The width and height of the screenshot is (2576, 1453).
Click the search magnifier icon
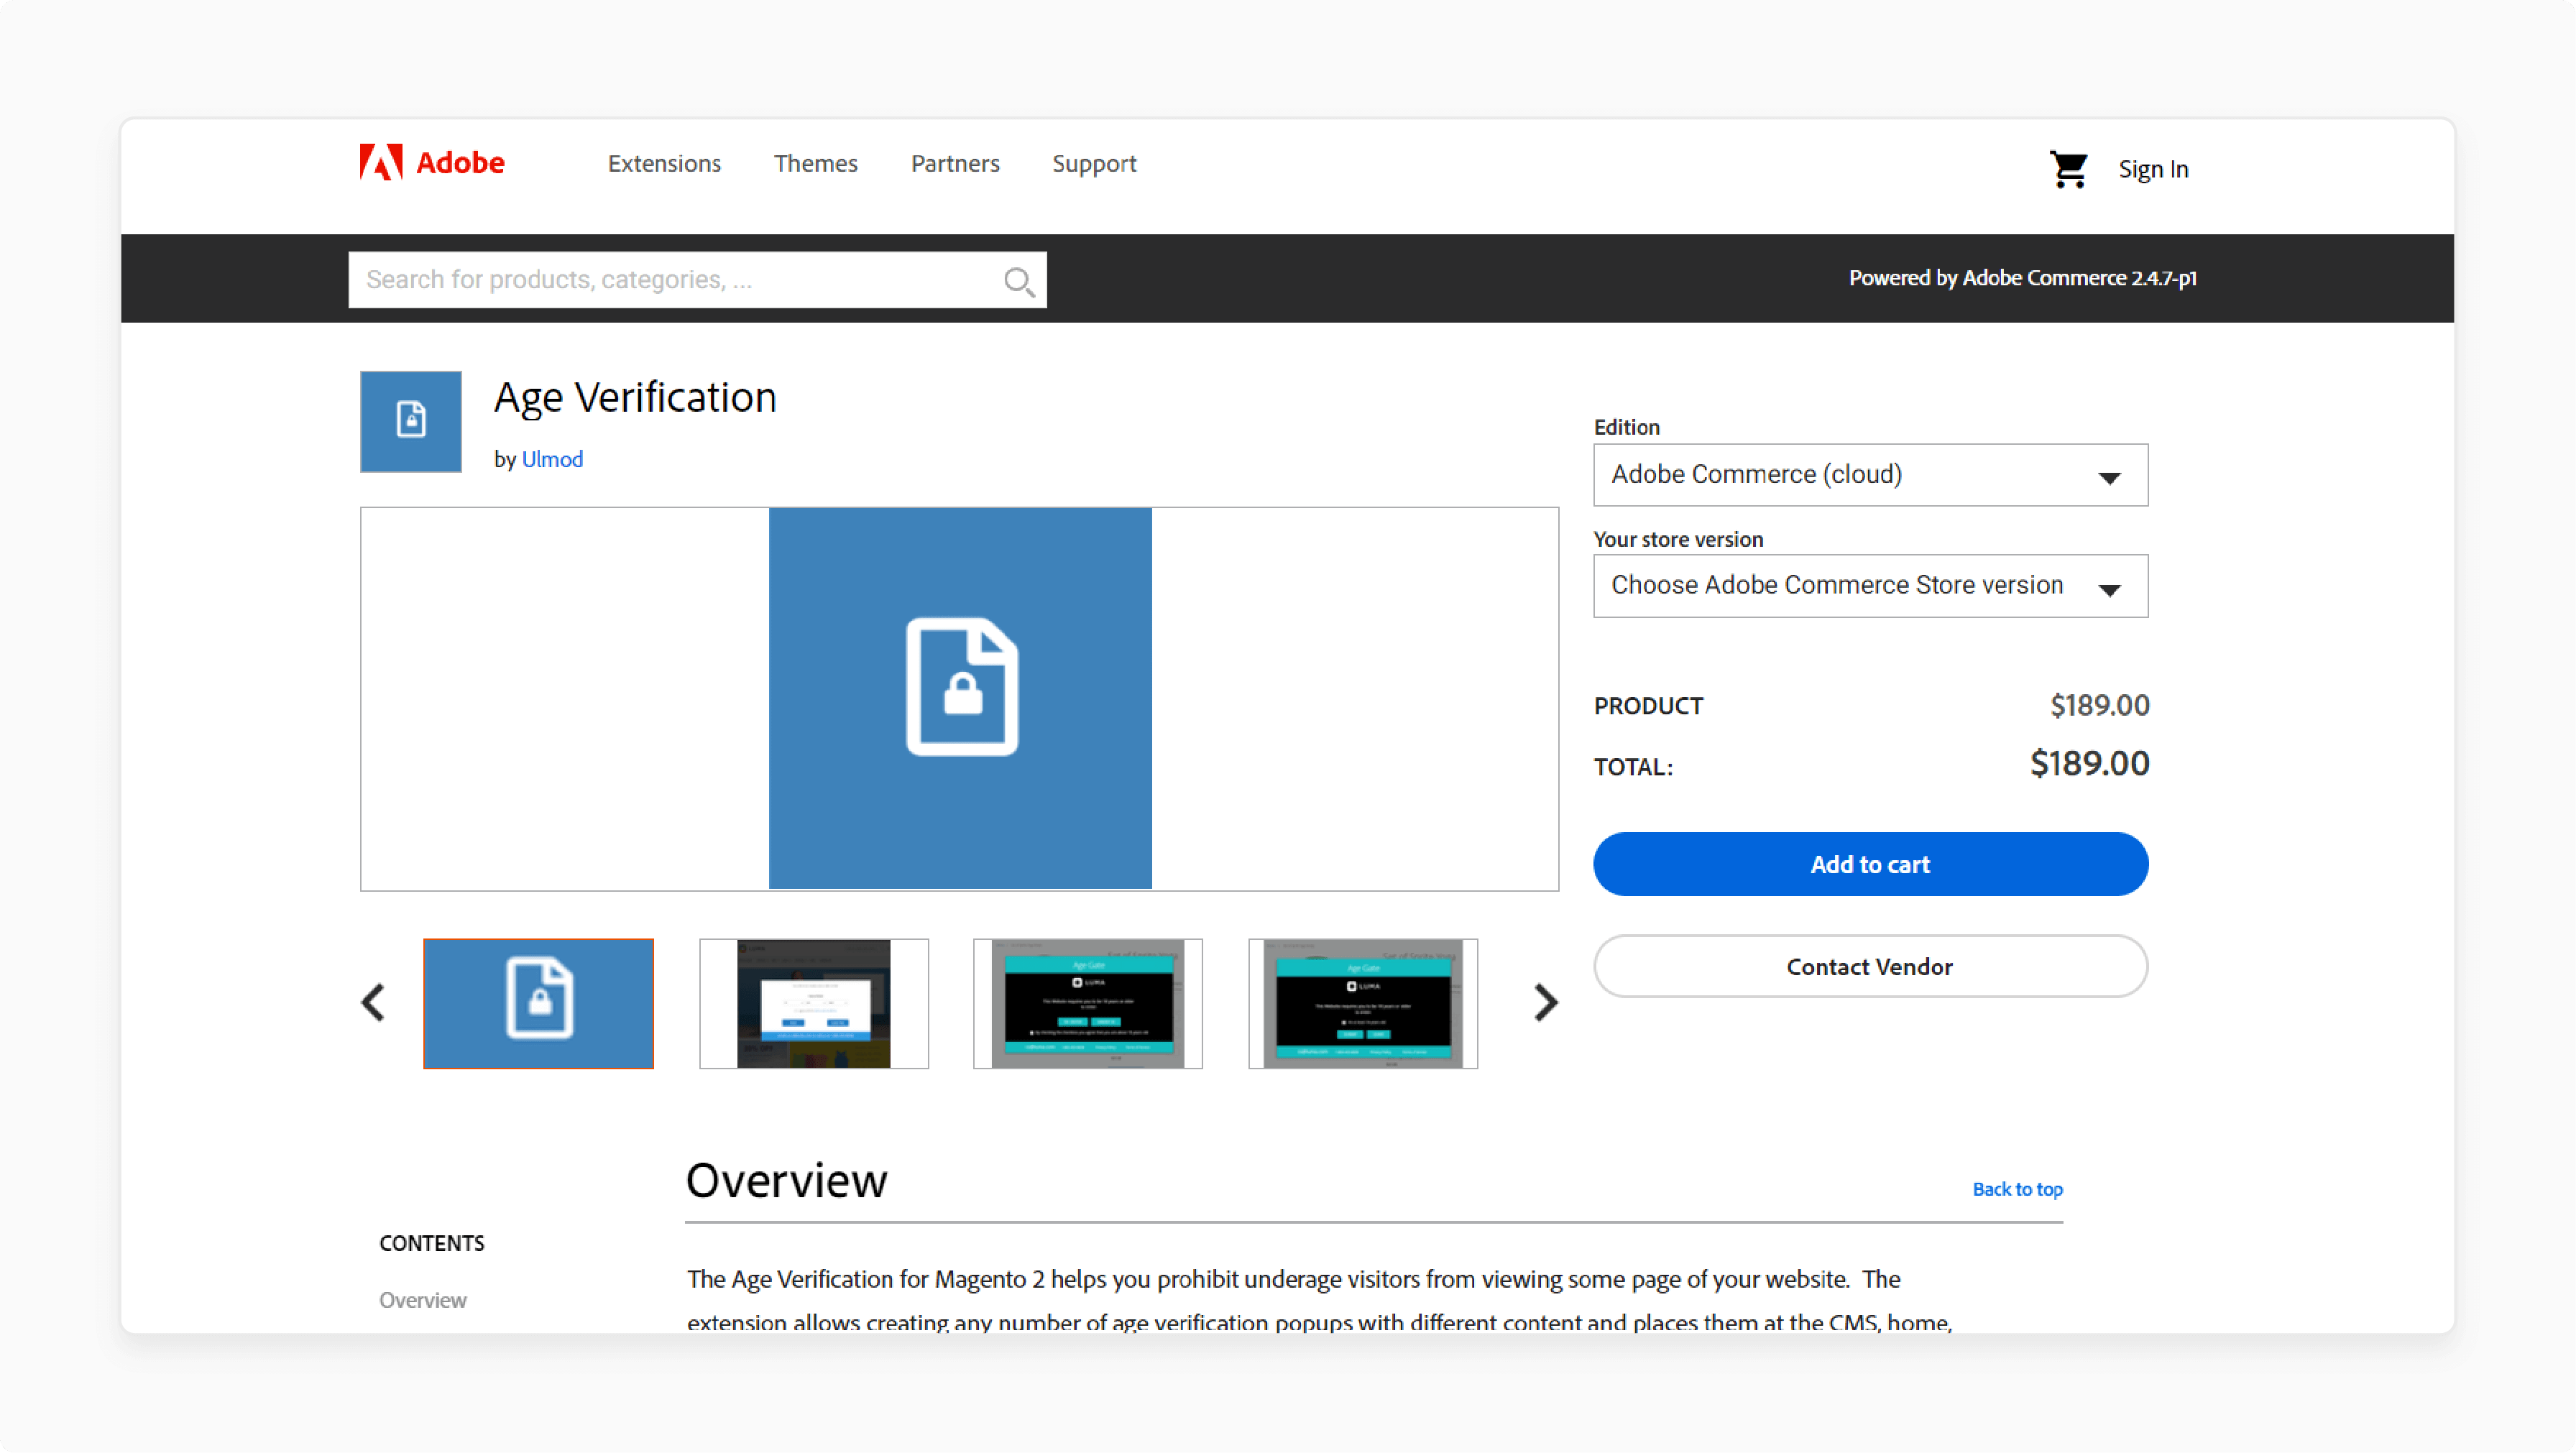coord(1018,281)
